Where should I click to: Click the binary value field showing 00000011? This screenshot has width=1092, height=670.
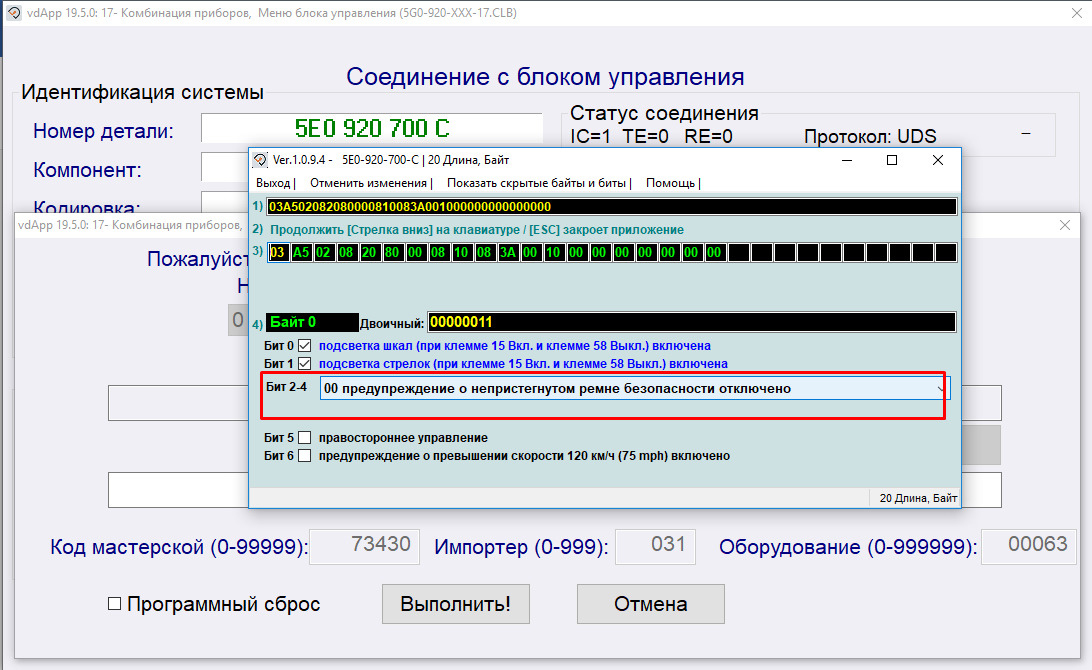point(550,321)
